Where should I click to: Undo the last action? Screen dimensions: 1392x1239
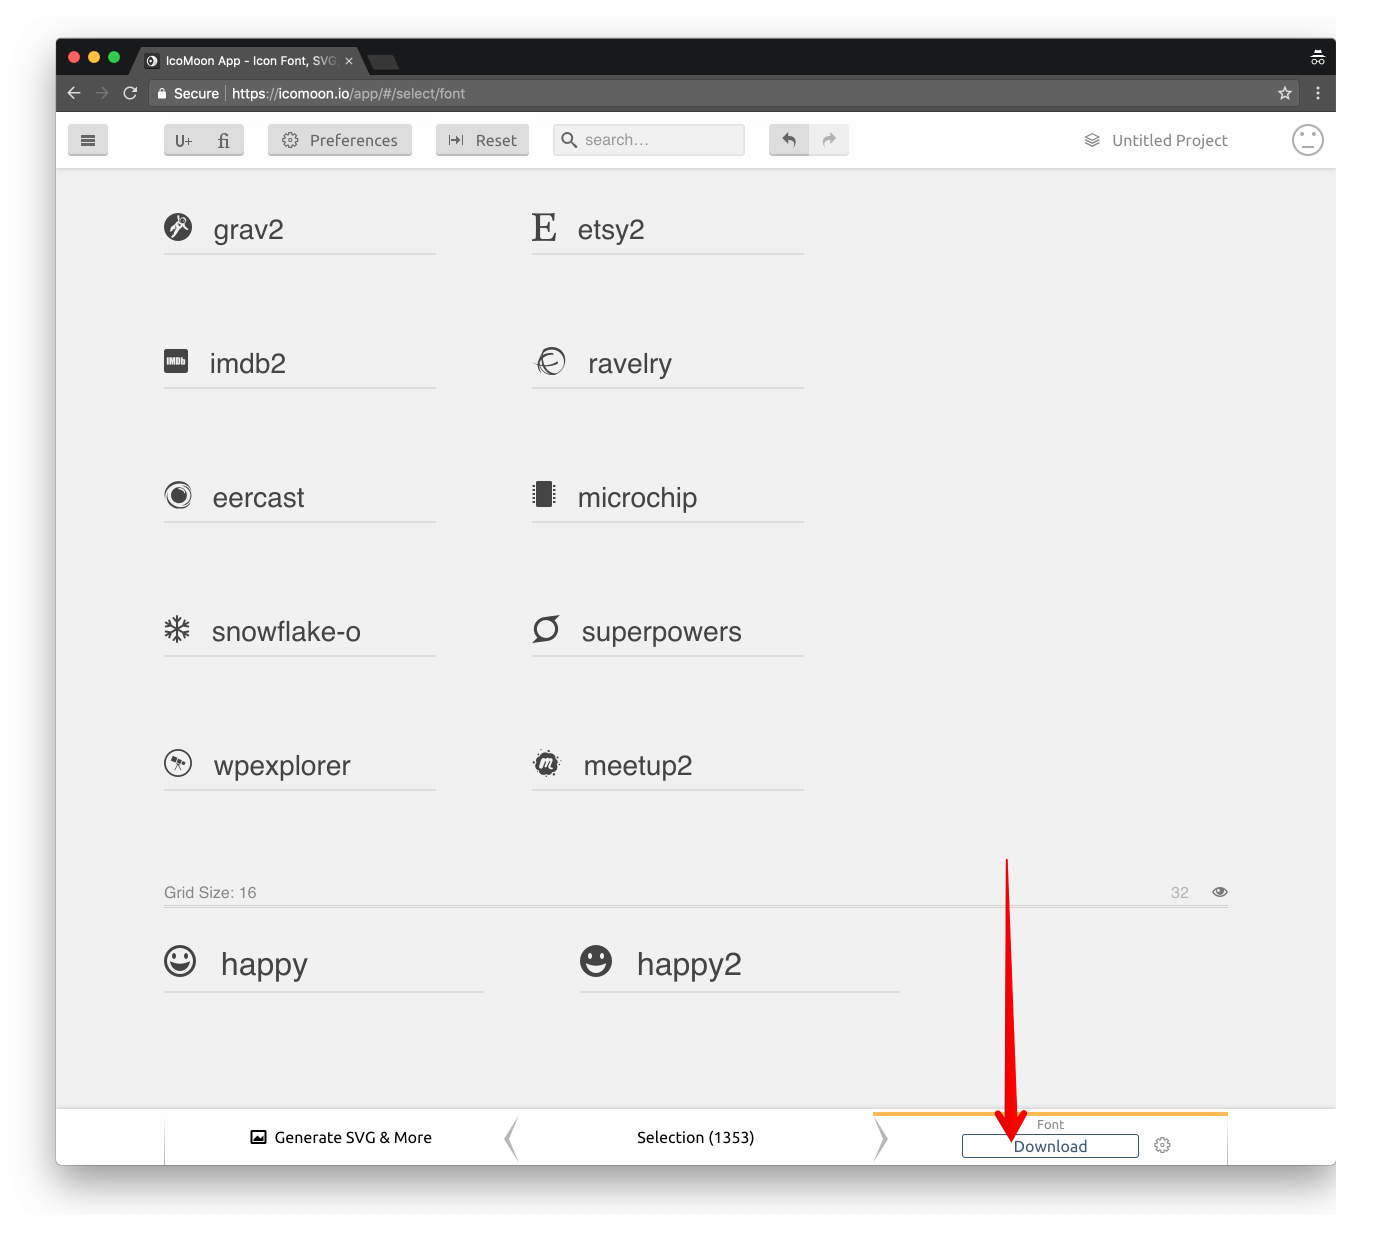pos(789,140)
